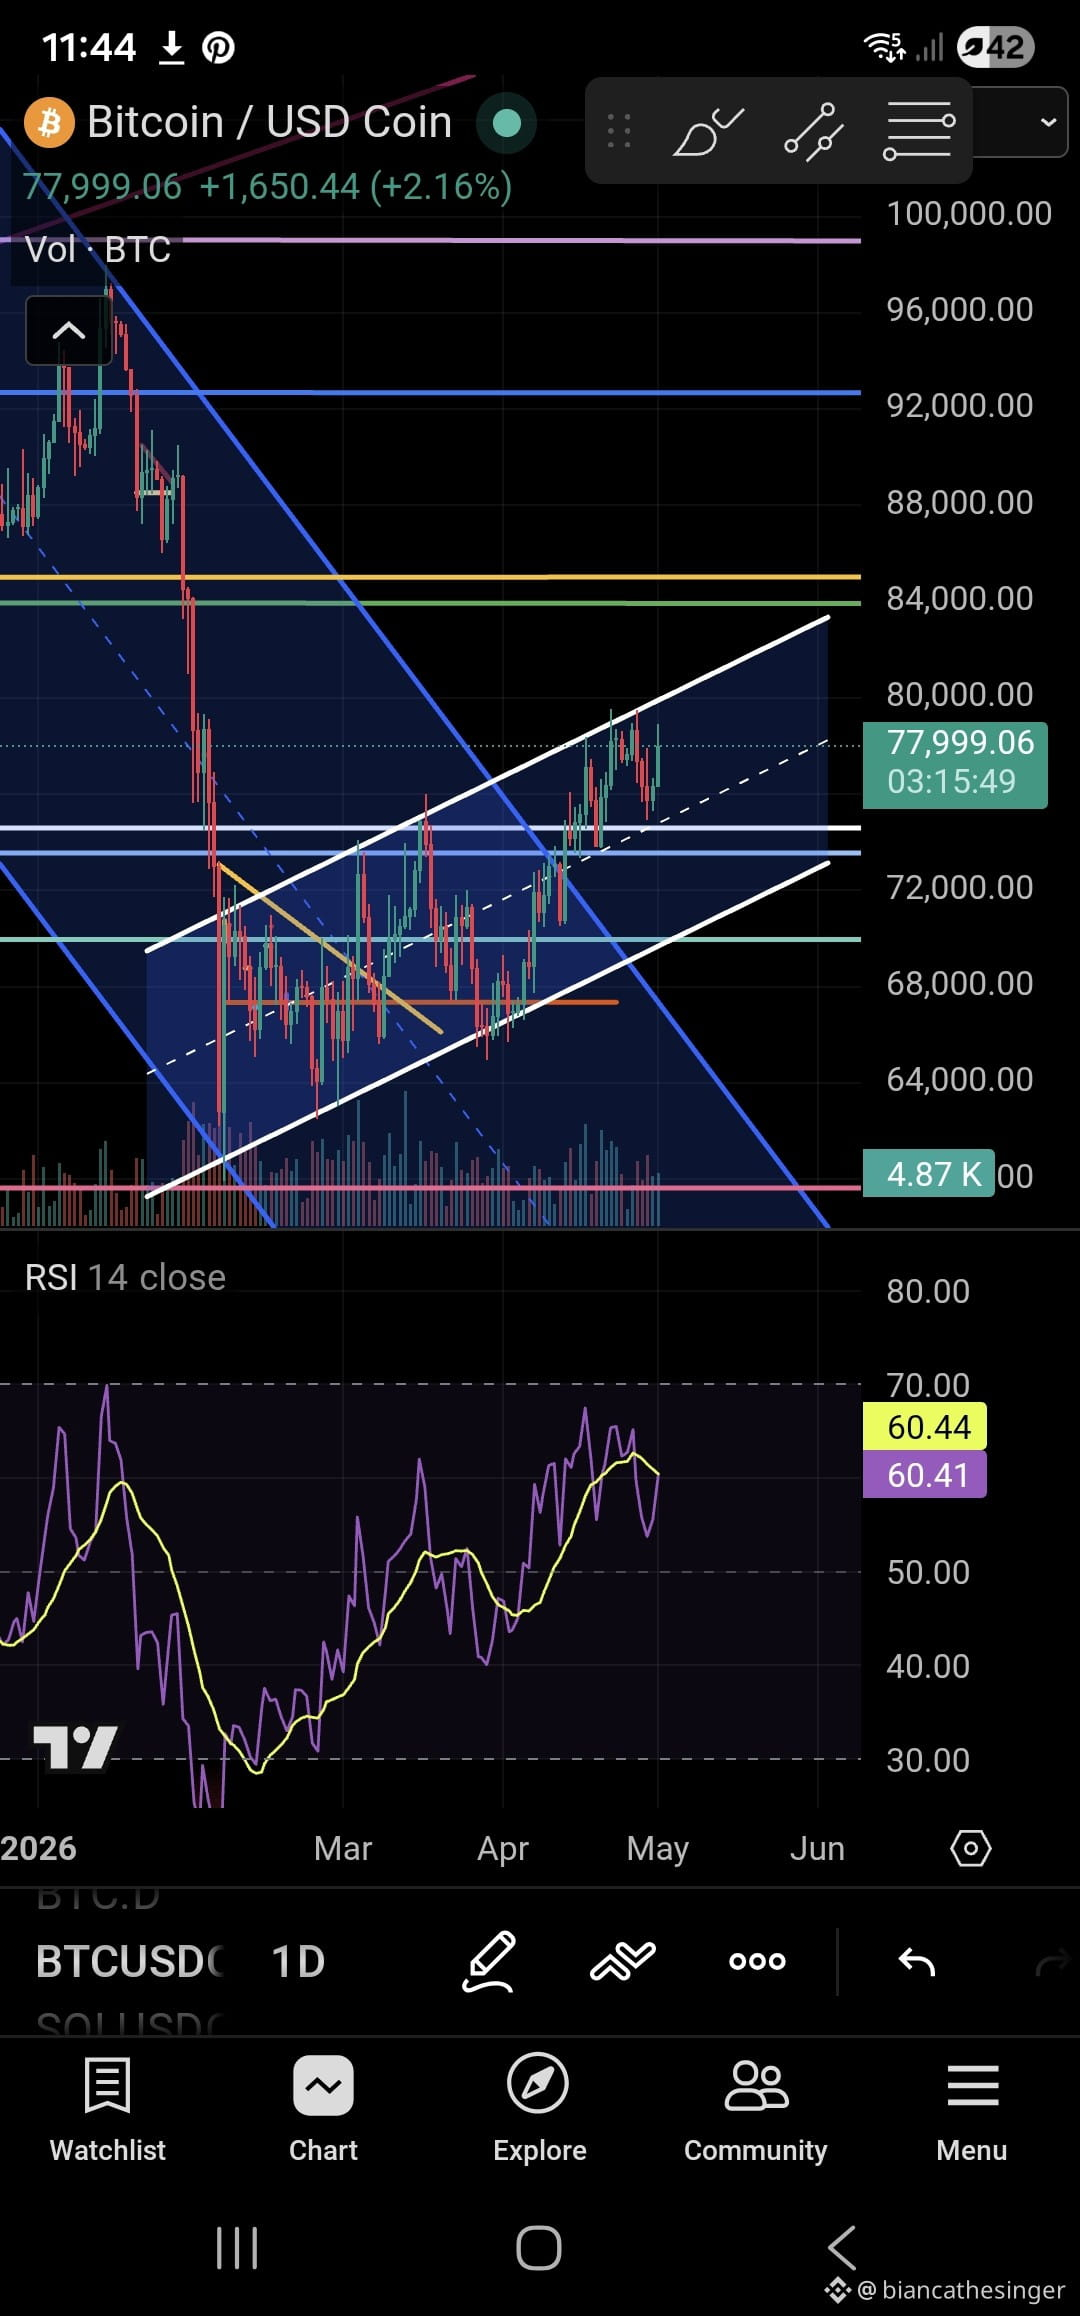1080x2316 pixels.
Task: Tap the yellow 60.44 RSI value label
Action: 925,1427
